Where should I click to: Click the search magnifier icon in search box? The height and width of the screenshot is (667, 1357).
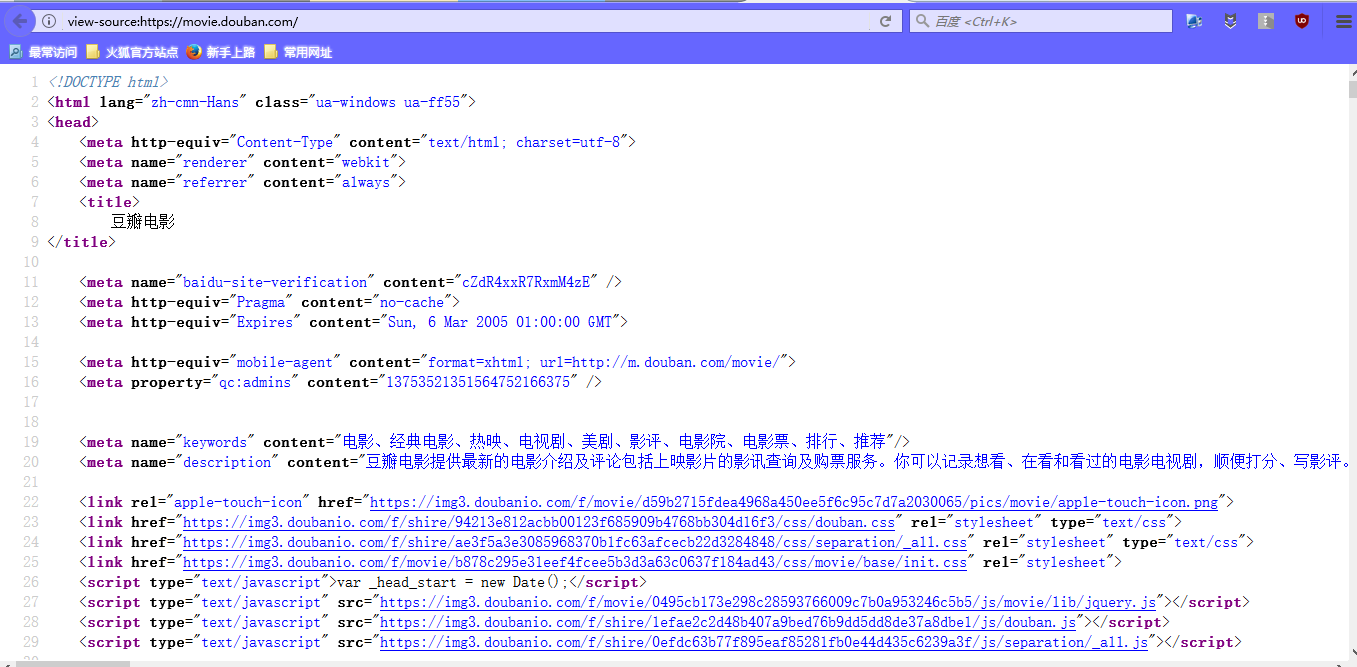(922, 21)
